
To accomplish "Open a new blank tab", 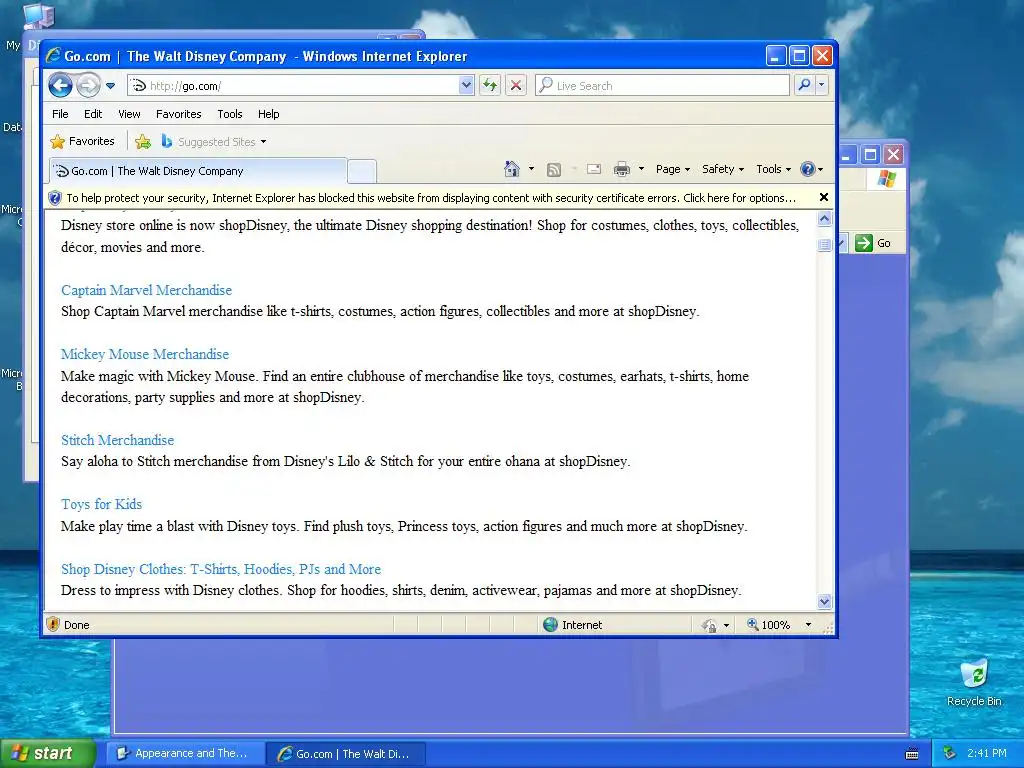I will pos(361,171).
